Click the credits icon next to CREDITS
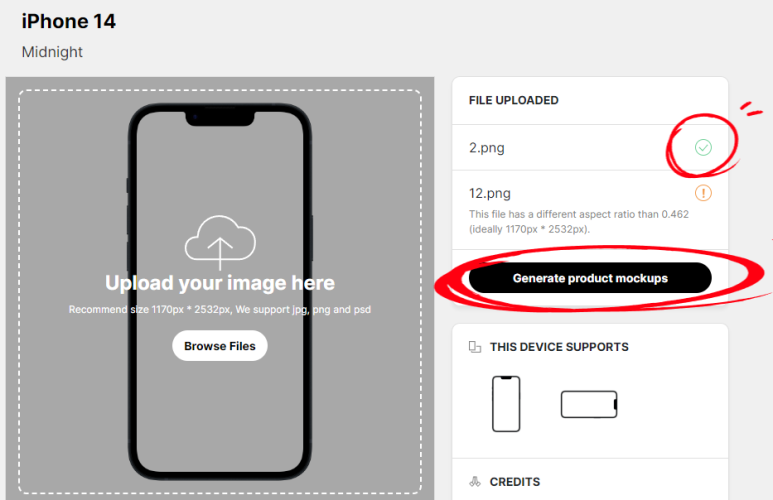Image resolution: width=773 pixels, height=500 pixels. click(x=475, y=482)
